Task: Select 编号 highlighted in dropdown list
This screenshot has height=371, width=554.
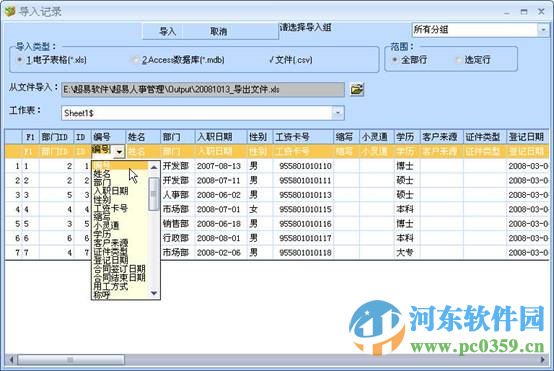Action: [x=120, y=165]
